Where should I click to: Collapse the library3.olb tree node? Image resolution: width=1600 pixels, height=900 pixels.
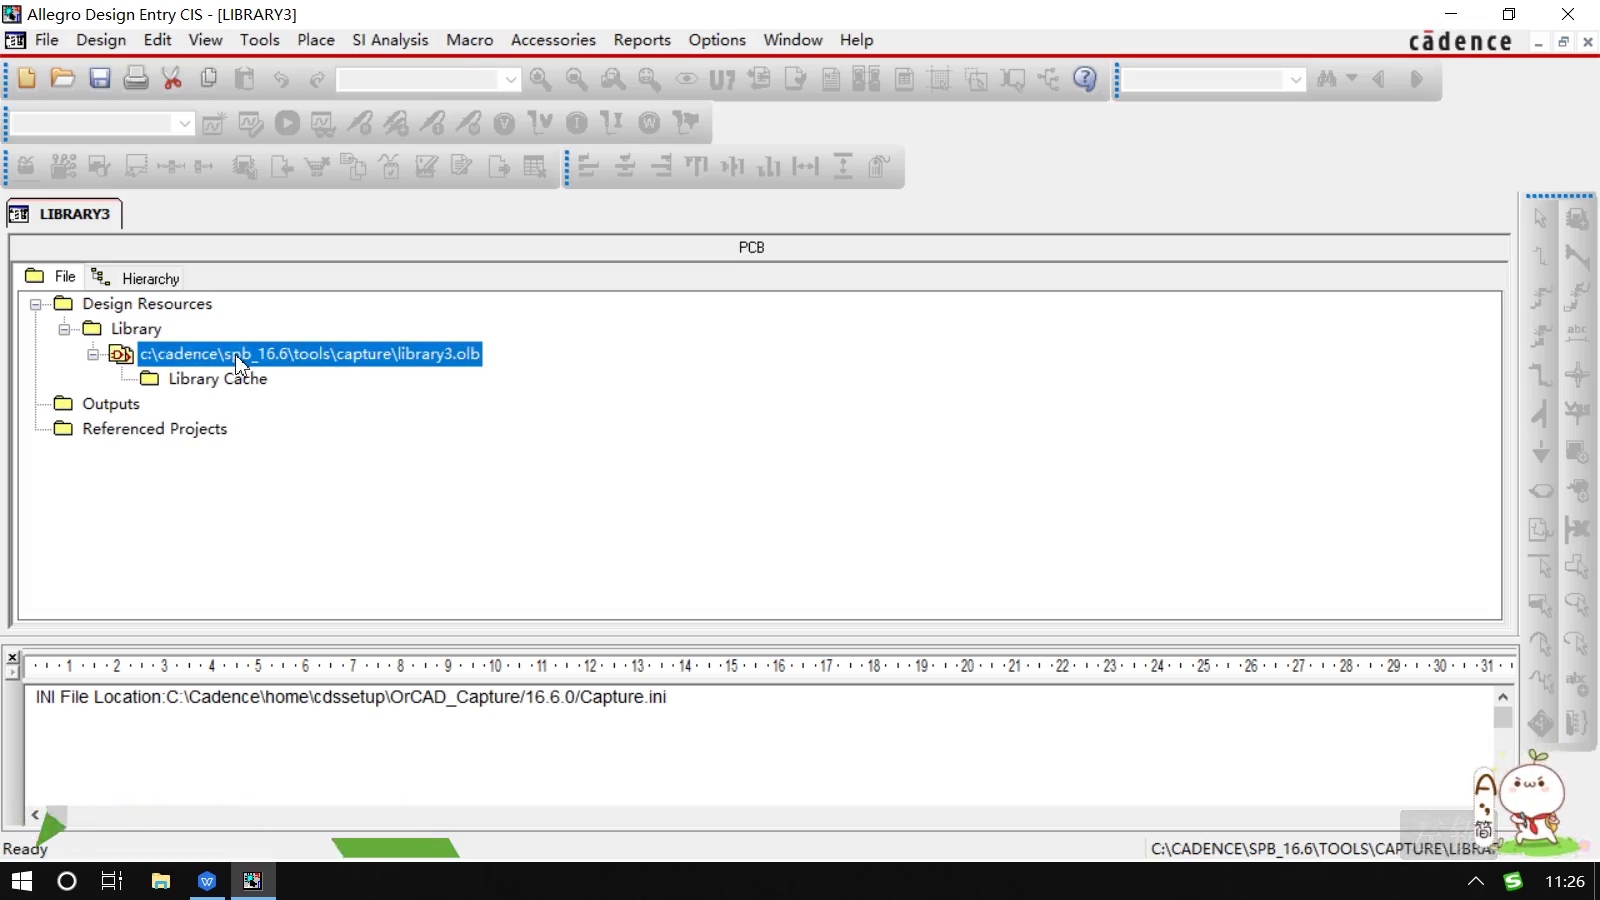pos(93,354)
